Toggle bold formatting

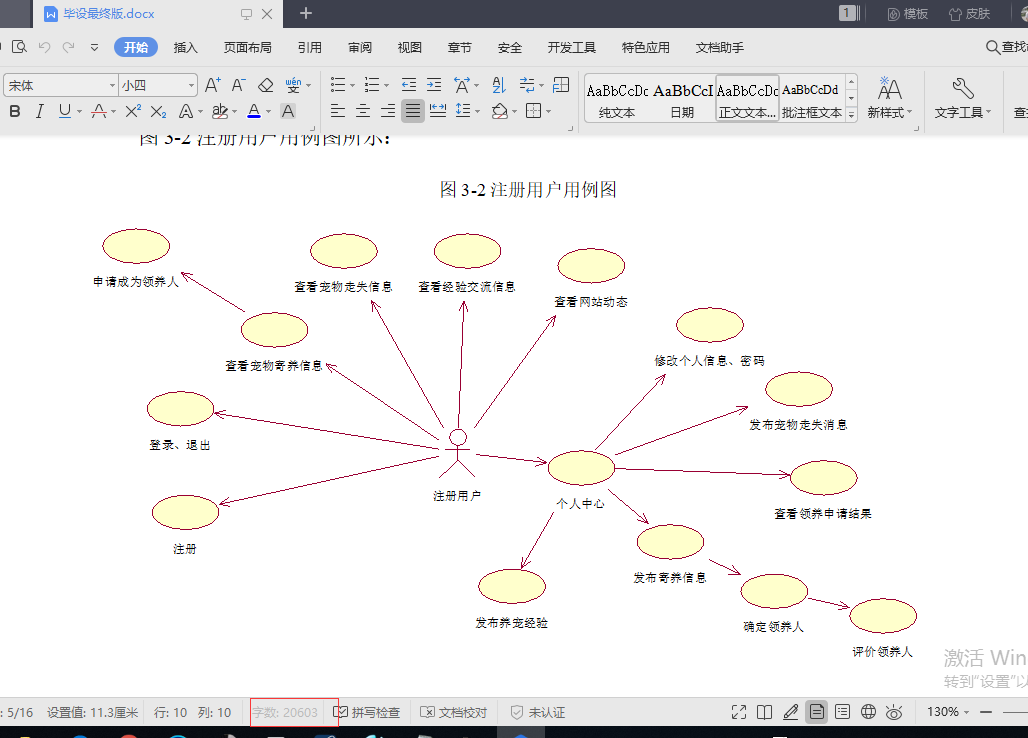coord(14,111)
